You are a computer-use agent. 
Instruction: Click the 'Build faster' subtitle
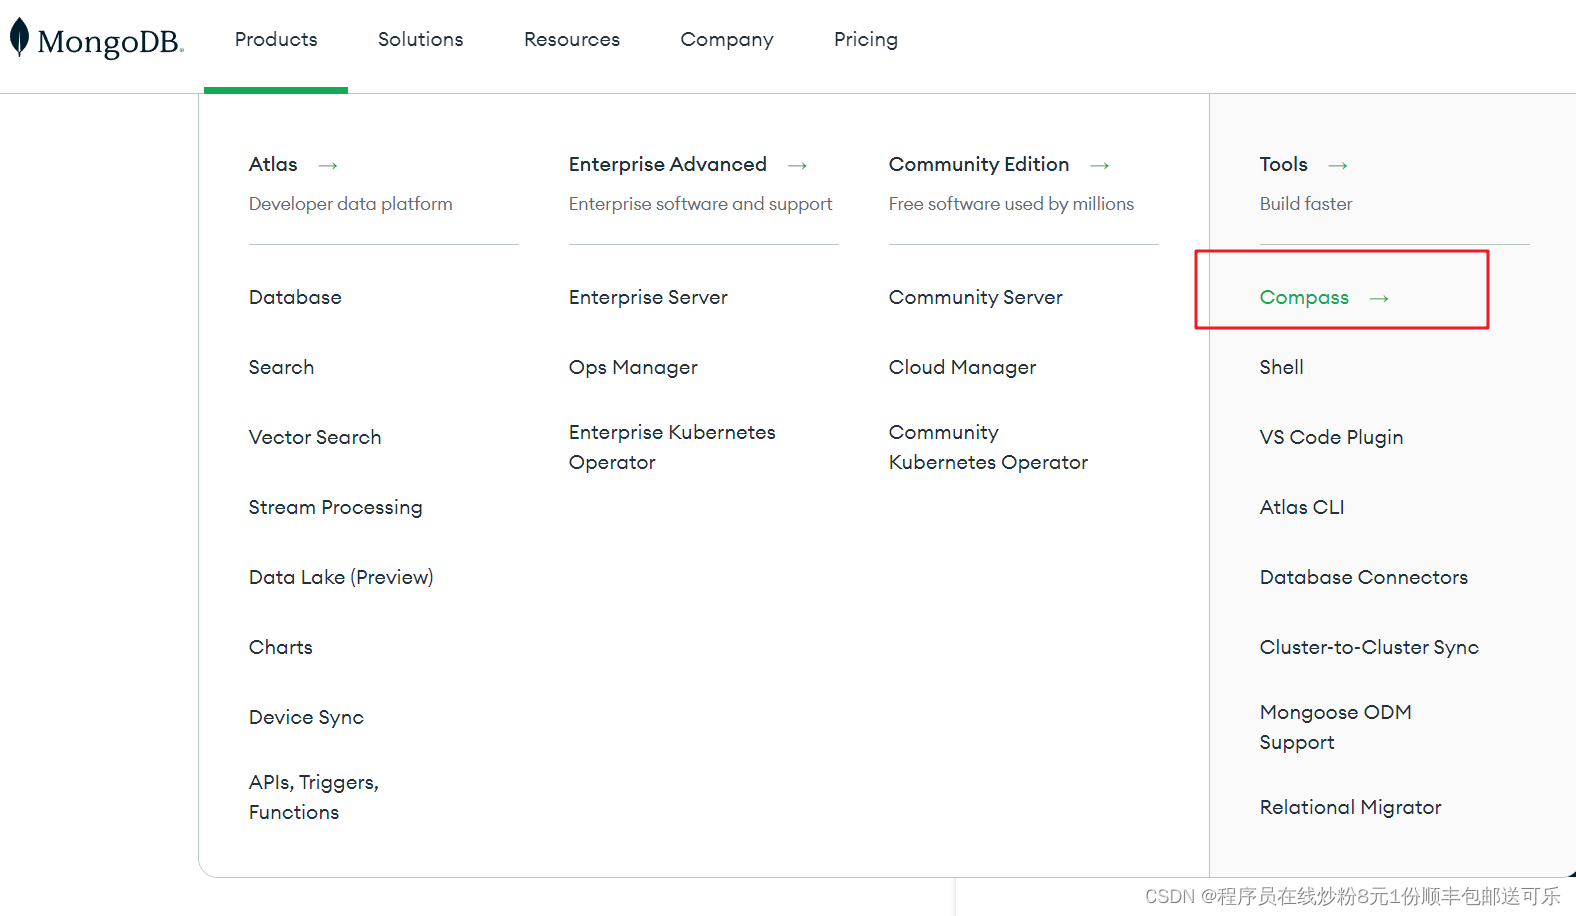click(1305, 204)
